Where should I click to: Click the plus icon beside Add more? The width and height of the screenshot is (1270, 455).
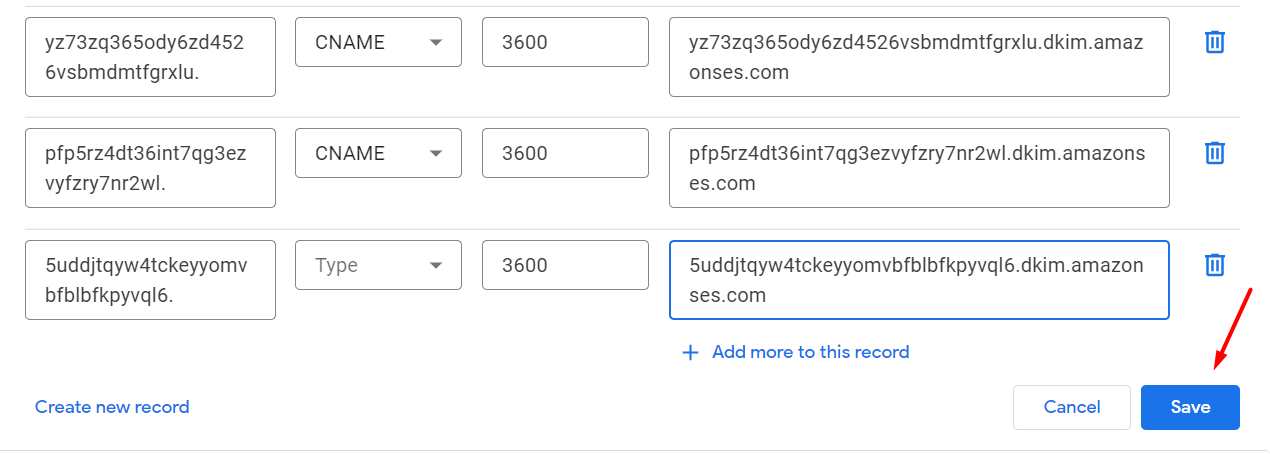(x=690, y=352)
